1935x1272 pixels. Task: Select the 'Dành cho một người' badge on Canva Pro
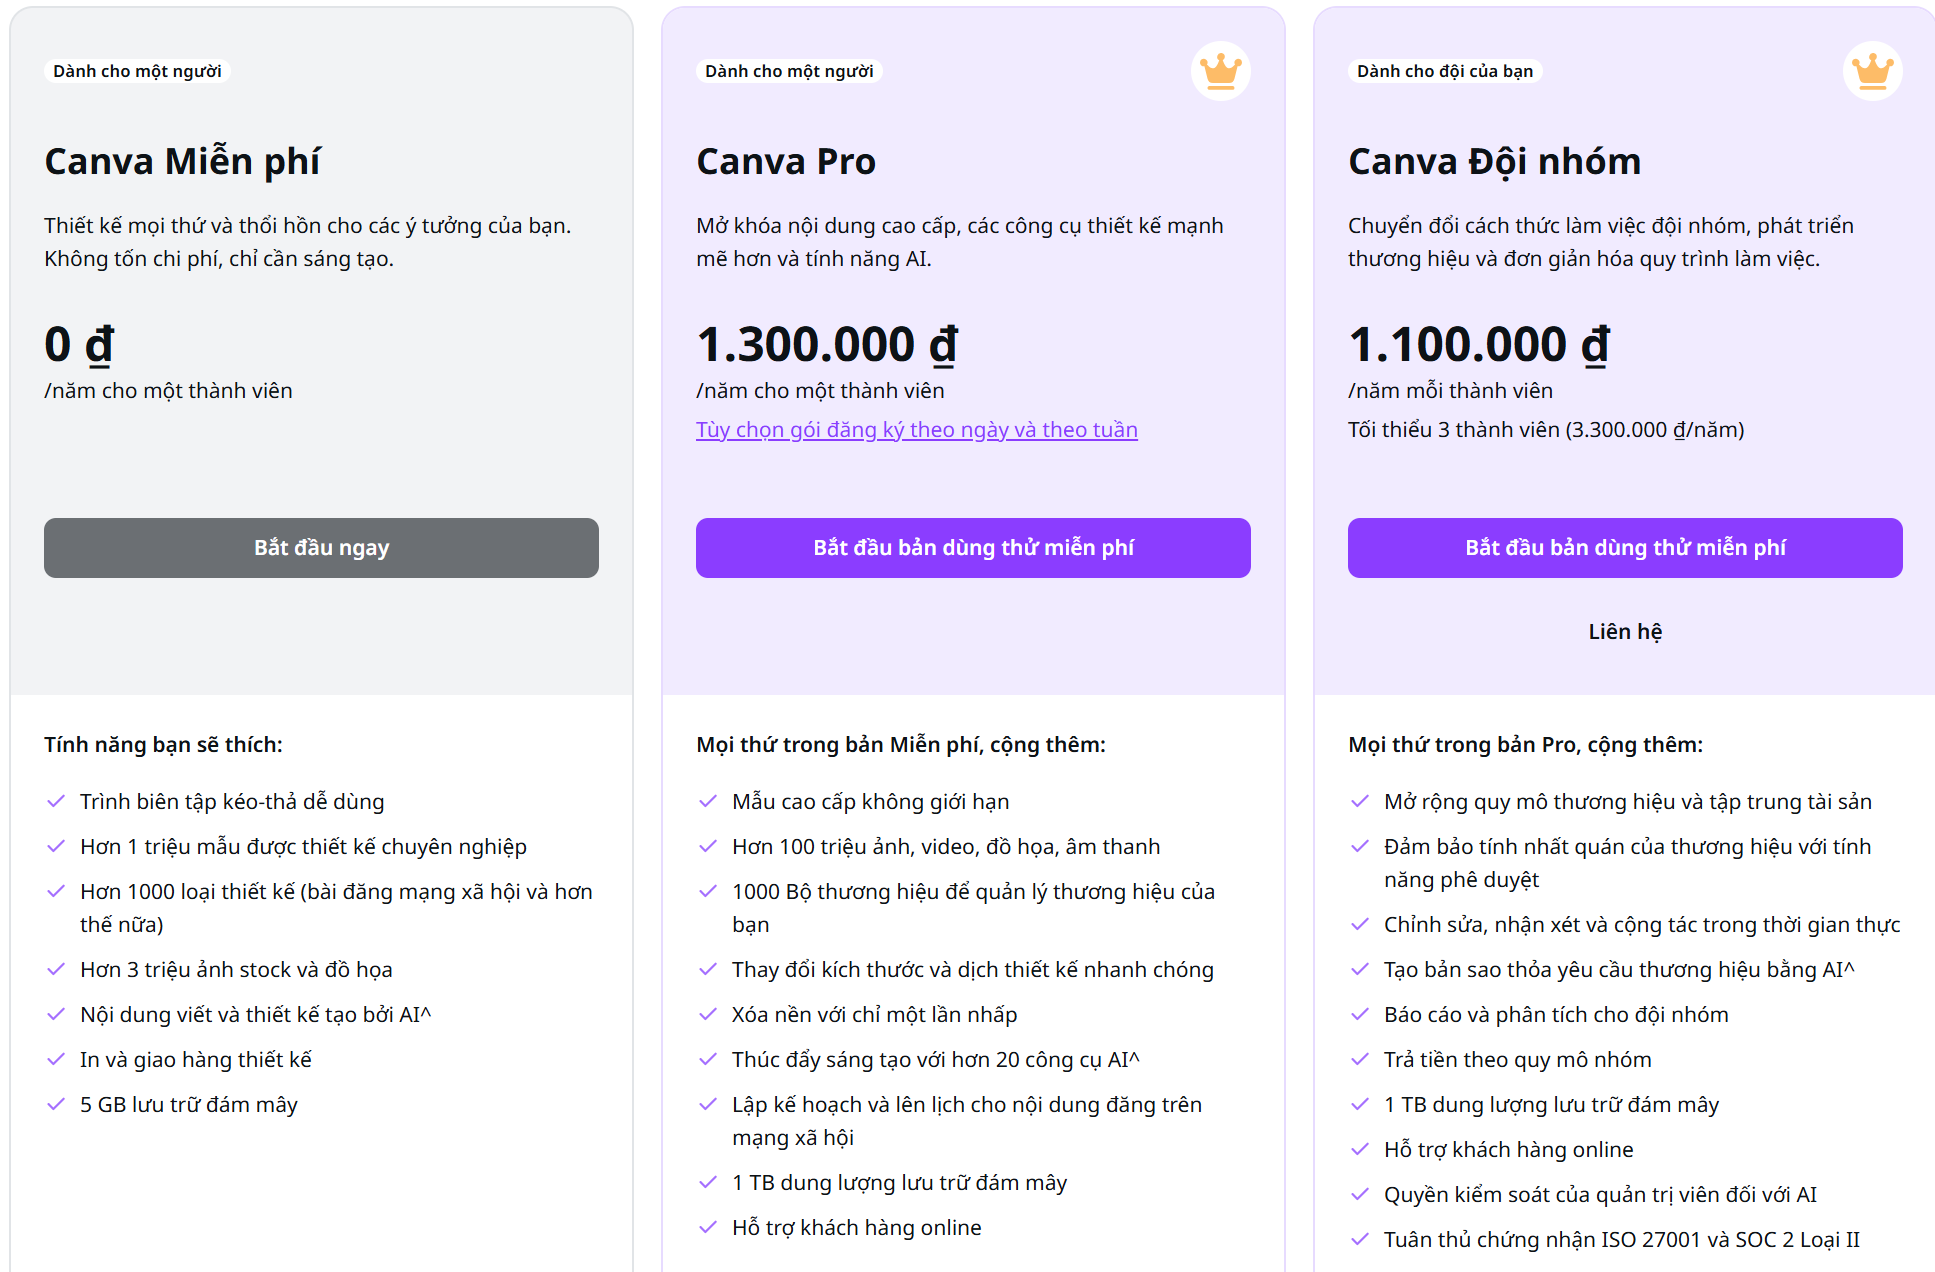pos(788,70)
